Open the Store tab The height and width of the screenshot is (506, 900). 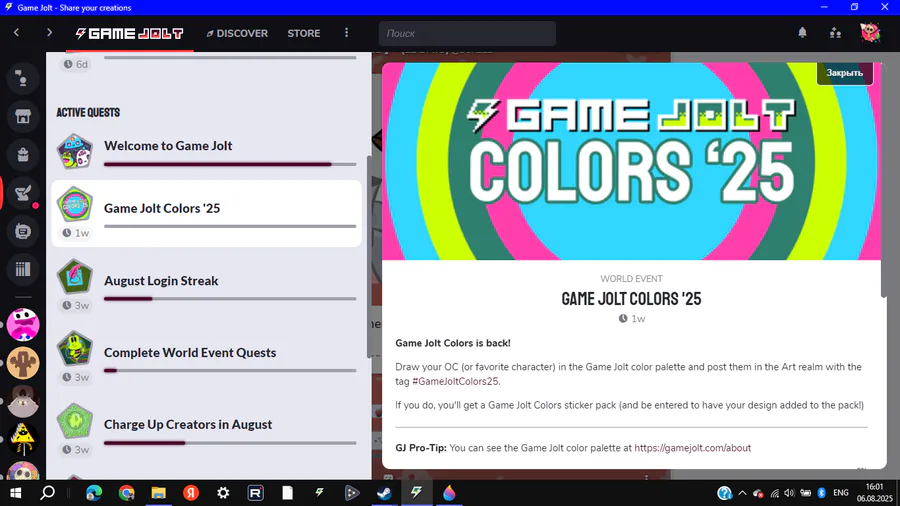(x=304, y=33)
